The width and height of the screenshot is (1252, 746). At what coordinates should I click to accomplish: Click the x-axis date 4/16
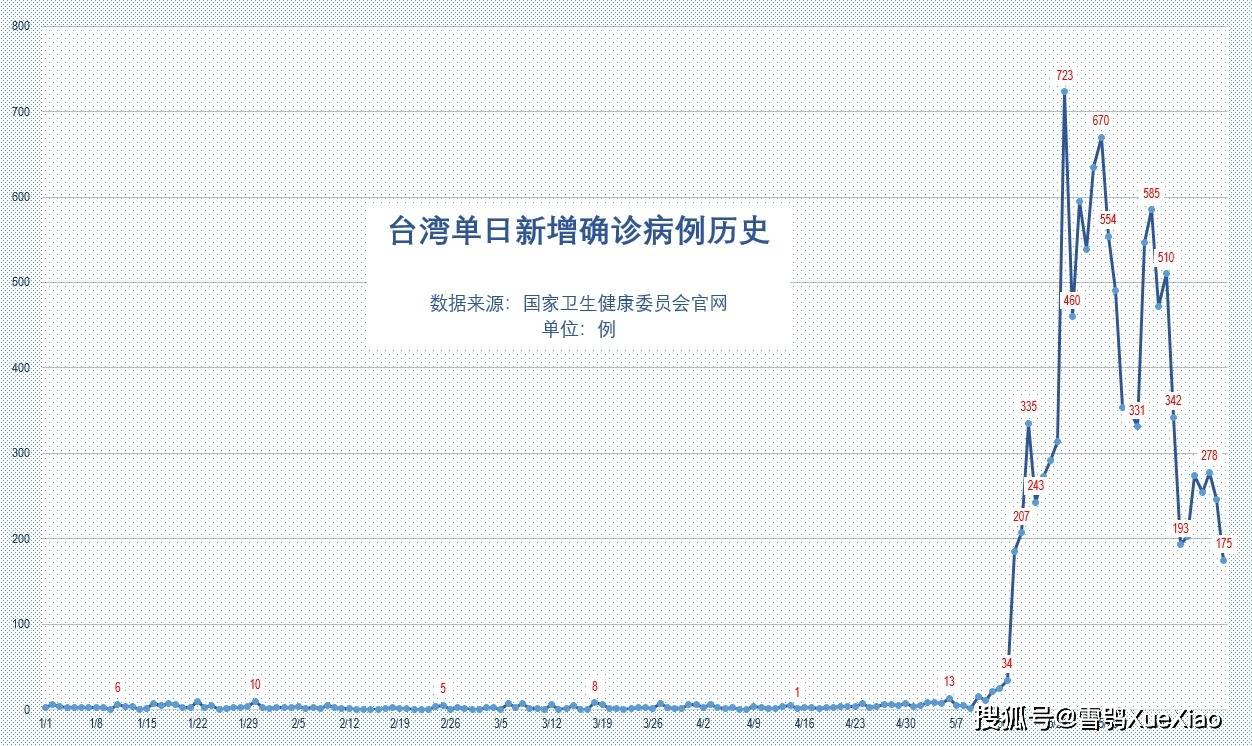point(804,722)
